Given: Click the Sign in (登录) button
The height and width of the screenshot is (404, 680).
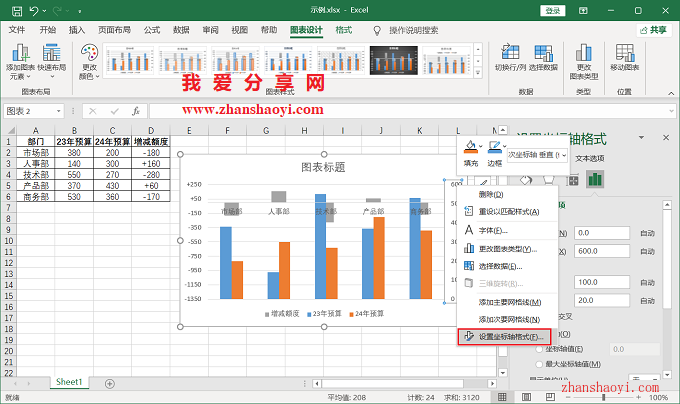Looking at the screenshot, I should pos(552,10).
